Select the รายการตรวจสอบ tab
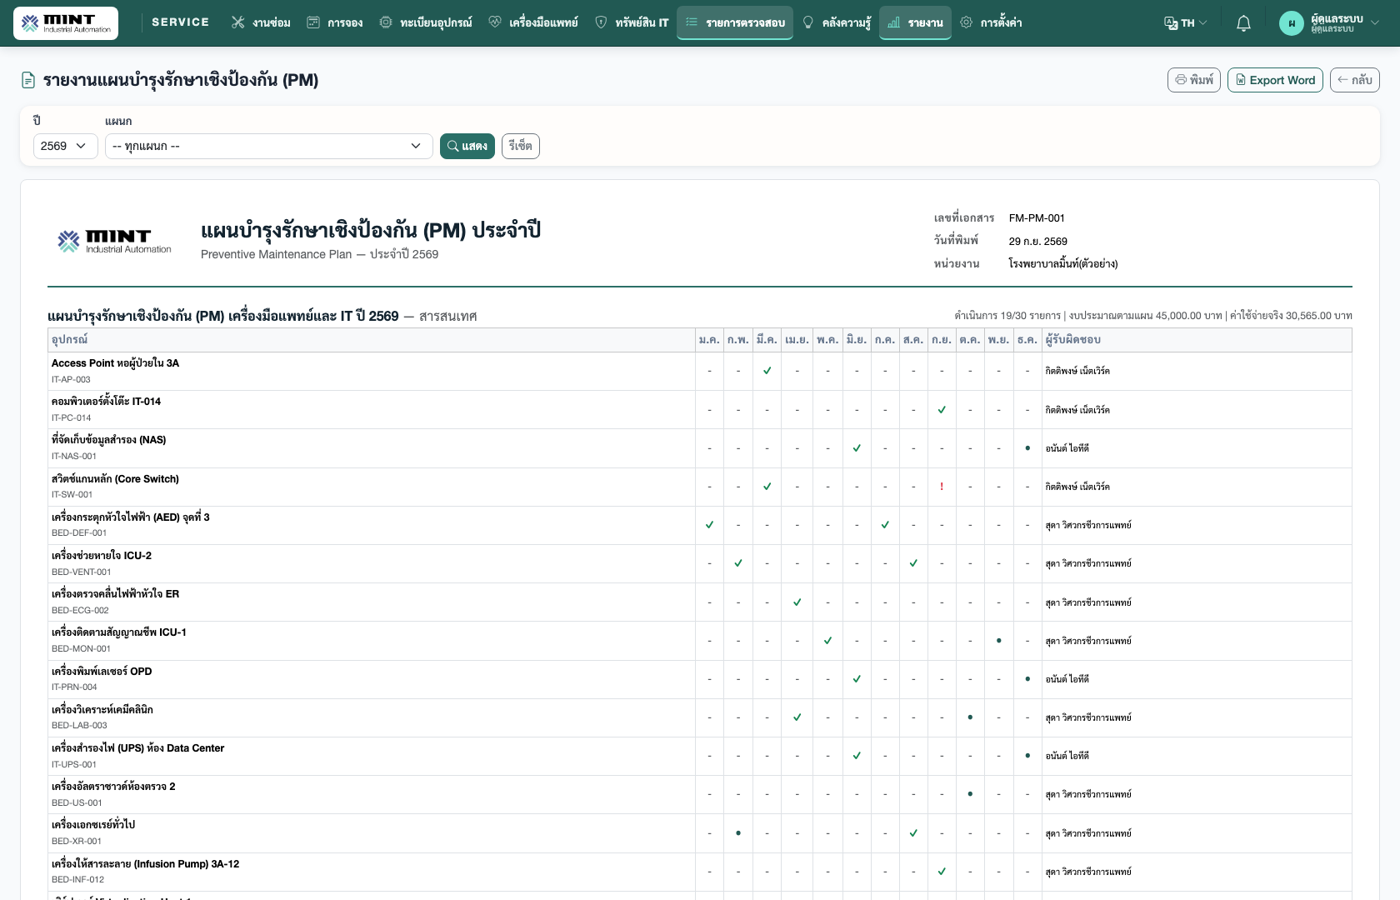Image resolution: width=1400 pixels, height=900 pixels. pos(735,22)
